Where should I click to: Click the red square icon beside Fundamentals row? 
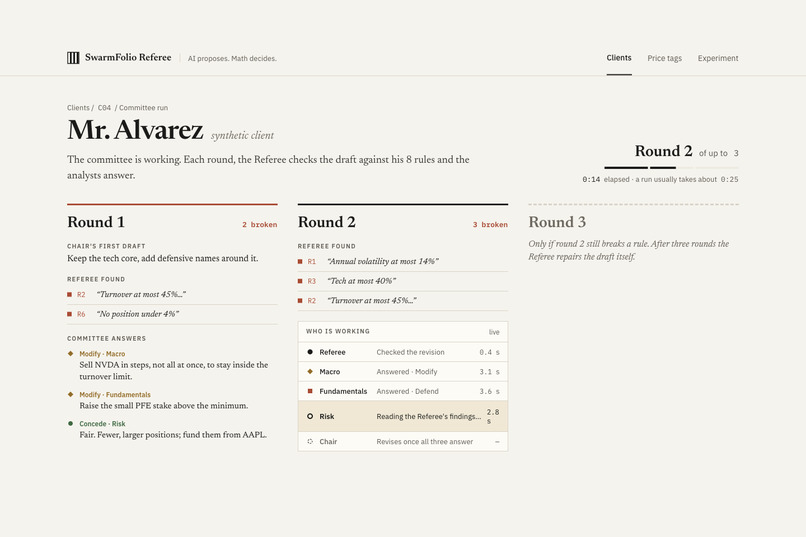(x=310, y=391)
